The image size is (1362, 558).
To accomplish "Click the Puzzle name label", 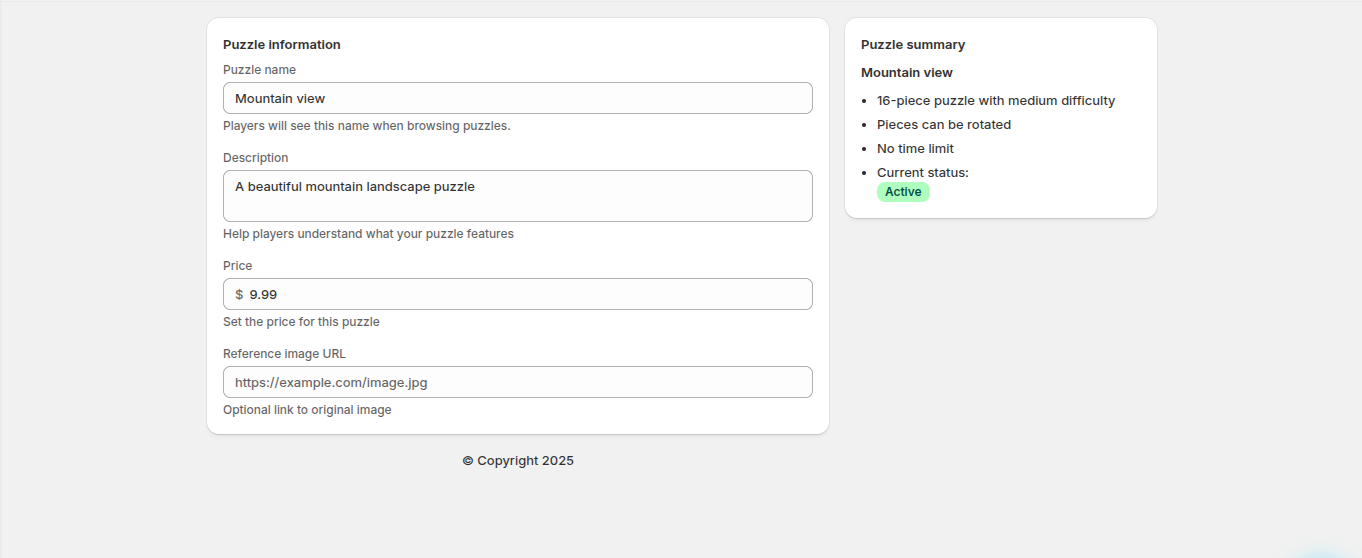I will pyautogui.click(x=259, y=70).
